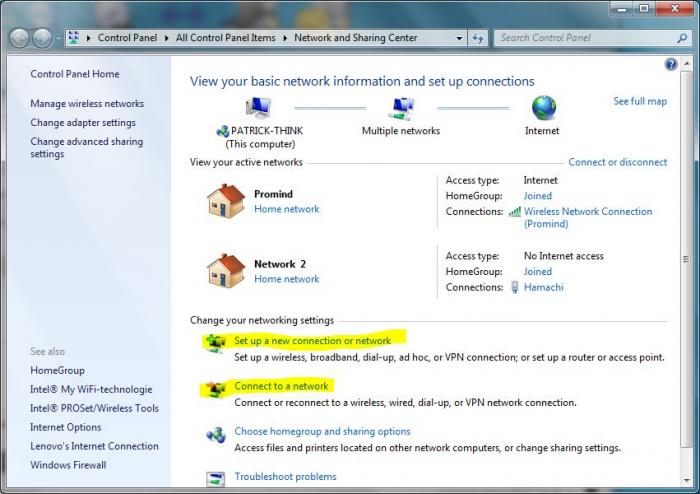Click the Connect to a network icon
This screenshot has height=494, width=700.
215,389
